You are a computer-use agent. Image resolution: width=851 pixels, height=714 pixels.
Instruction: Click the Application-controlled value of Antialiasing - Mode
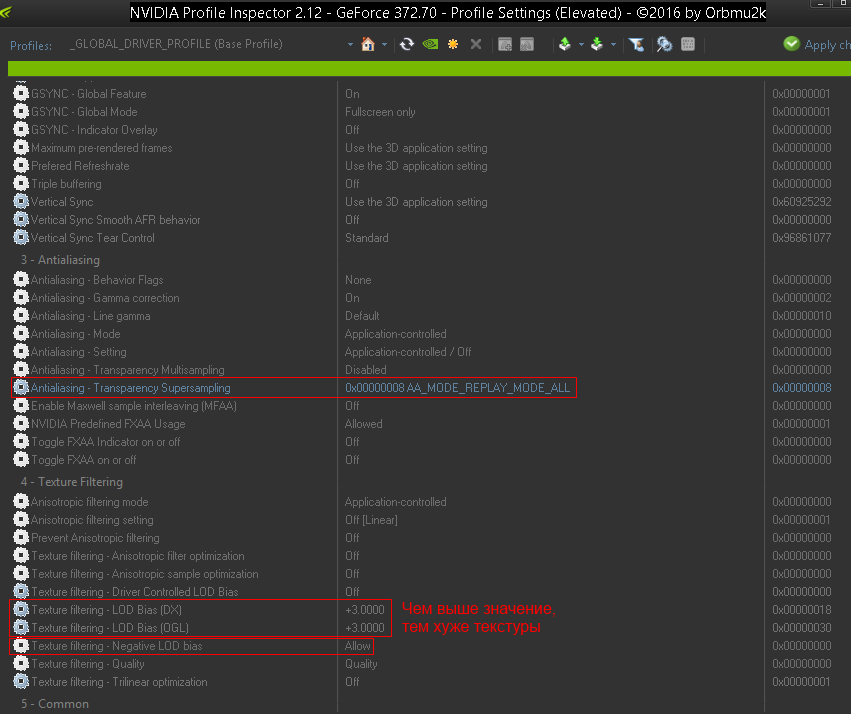coord(396,334)
